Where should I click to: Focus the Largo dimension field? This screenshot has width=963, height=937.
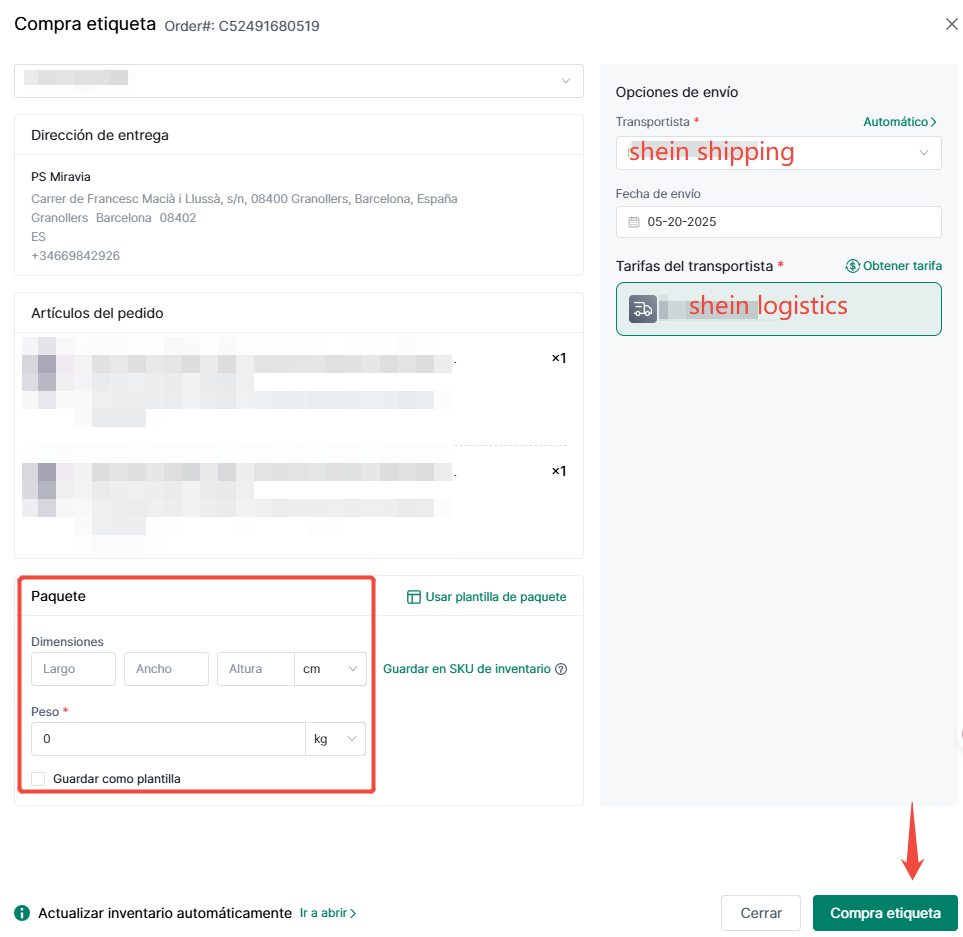[73, 669]
